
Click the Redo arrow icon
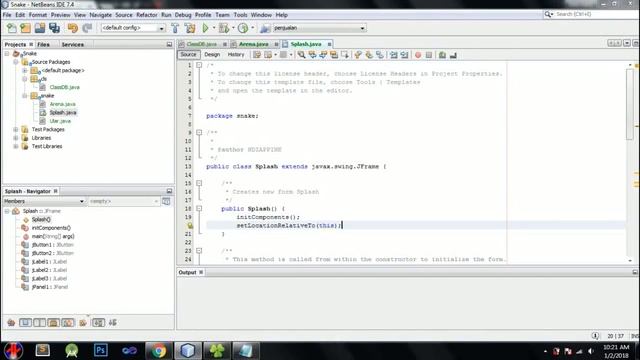click(87, 28)
